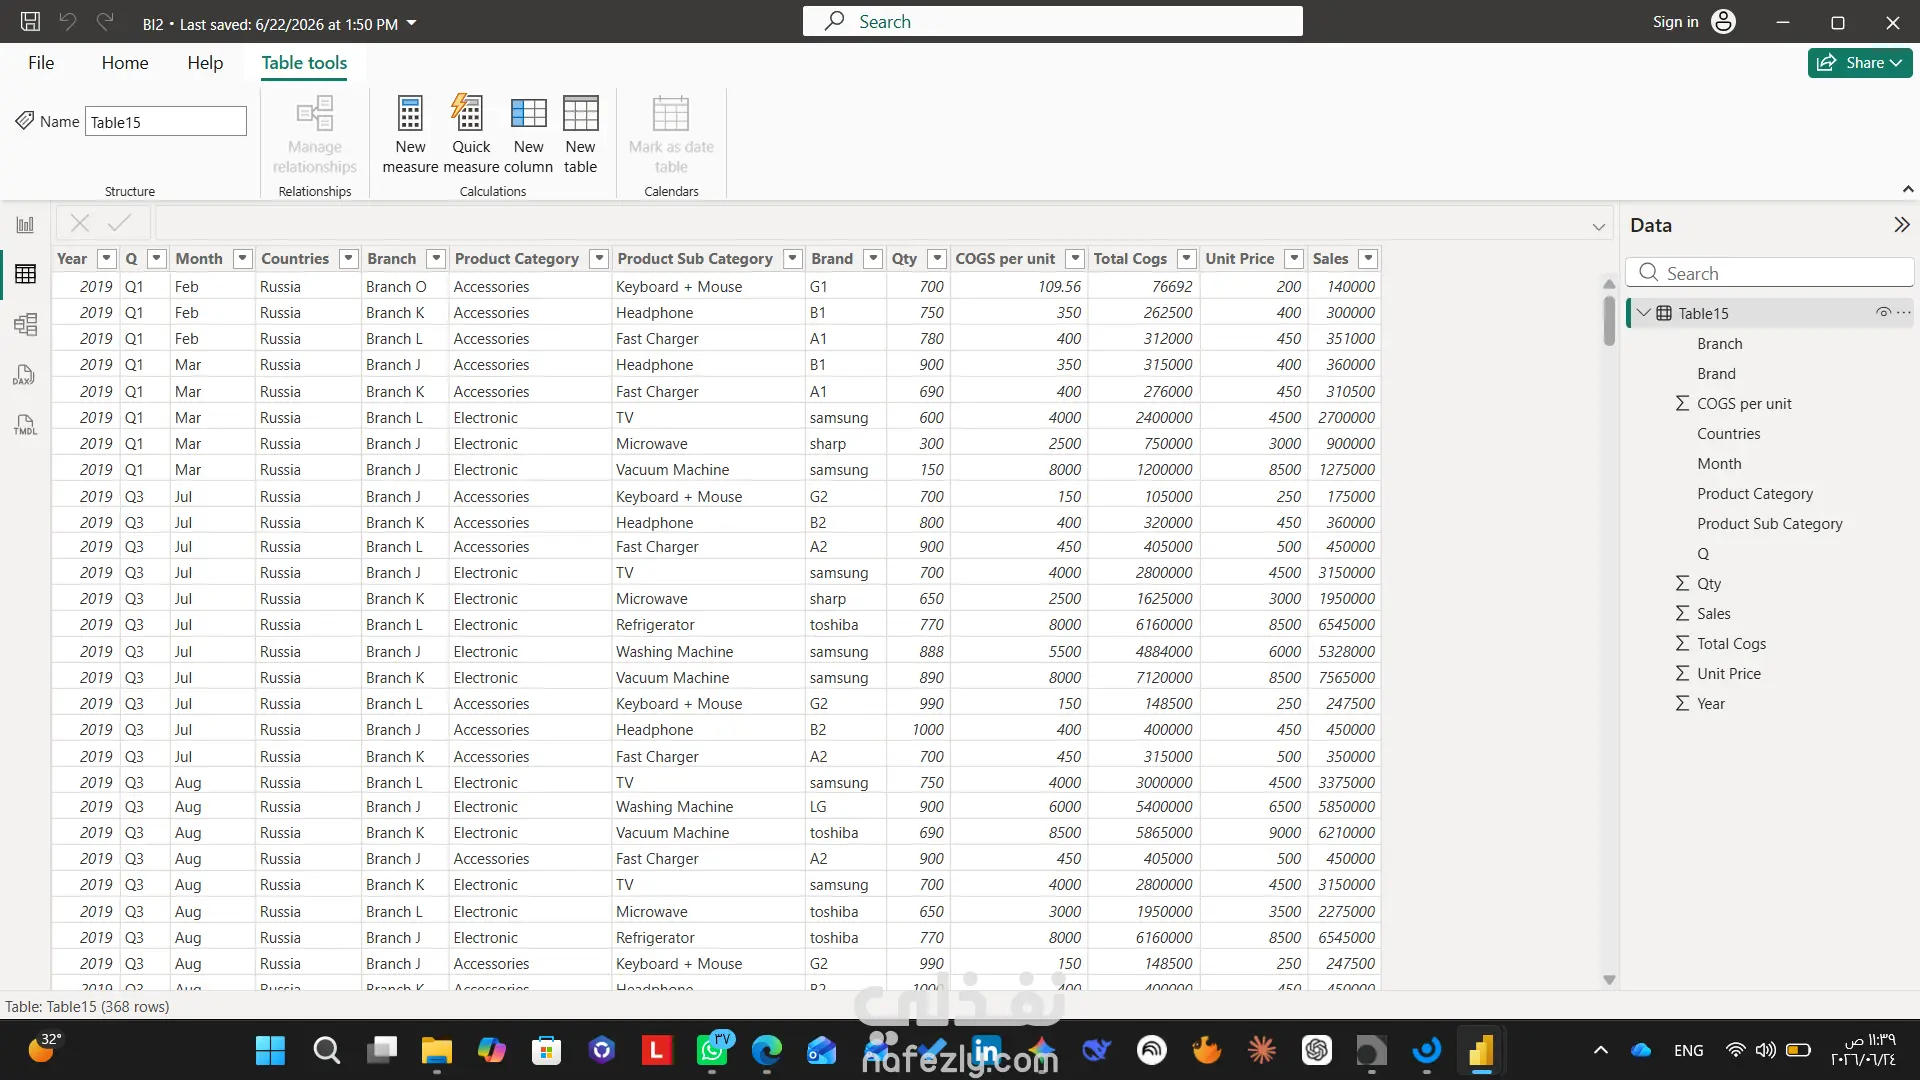Screen dimensions: 1920x1080
Task: Open Product Category filter dropdown
Action: [599, 259]
